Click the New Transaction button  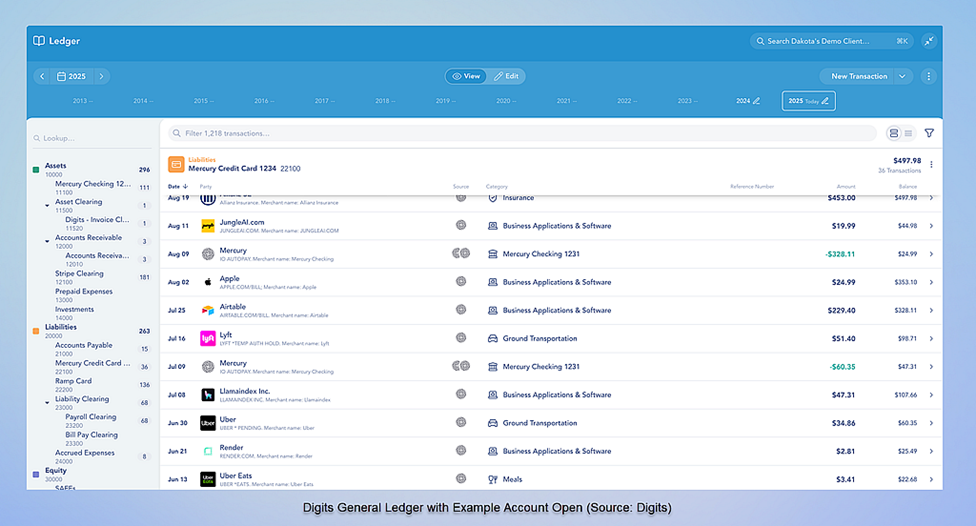pyautogui.click(x=859, y=76)
